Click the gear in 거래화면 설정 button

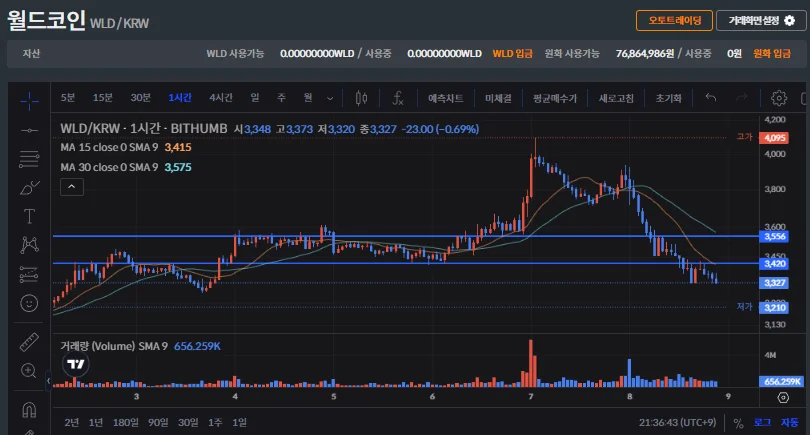click(790, 21)
